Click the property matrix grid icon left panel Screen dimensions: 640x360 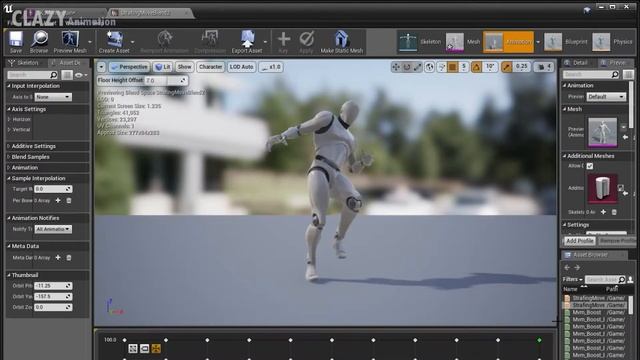pos(67,75)
